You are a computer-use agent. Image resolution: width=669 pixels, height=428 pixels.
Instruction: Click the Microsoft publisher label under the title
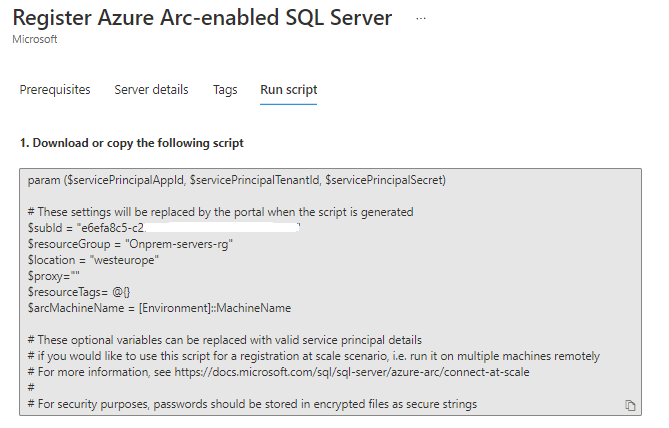[x=35, y=39]
